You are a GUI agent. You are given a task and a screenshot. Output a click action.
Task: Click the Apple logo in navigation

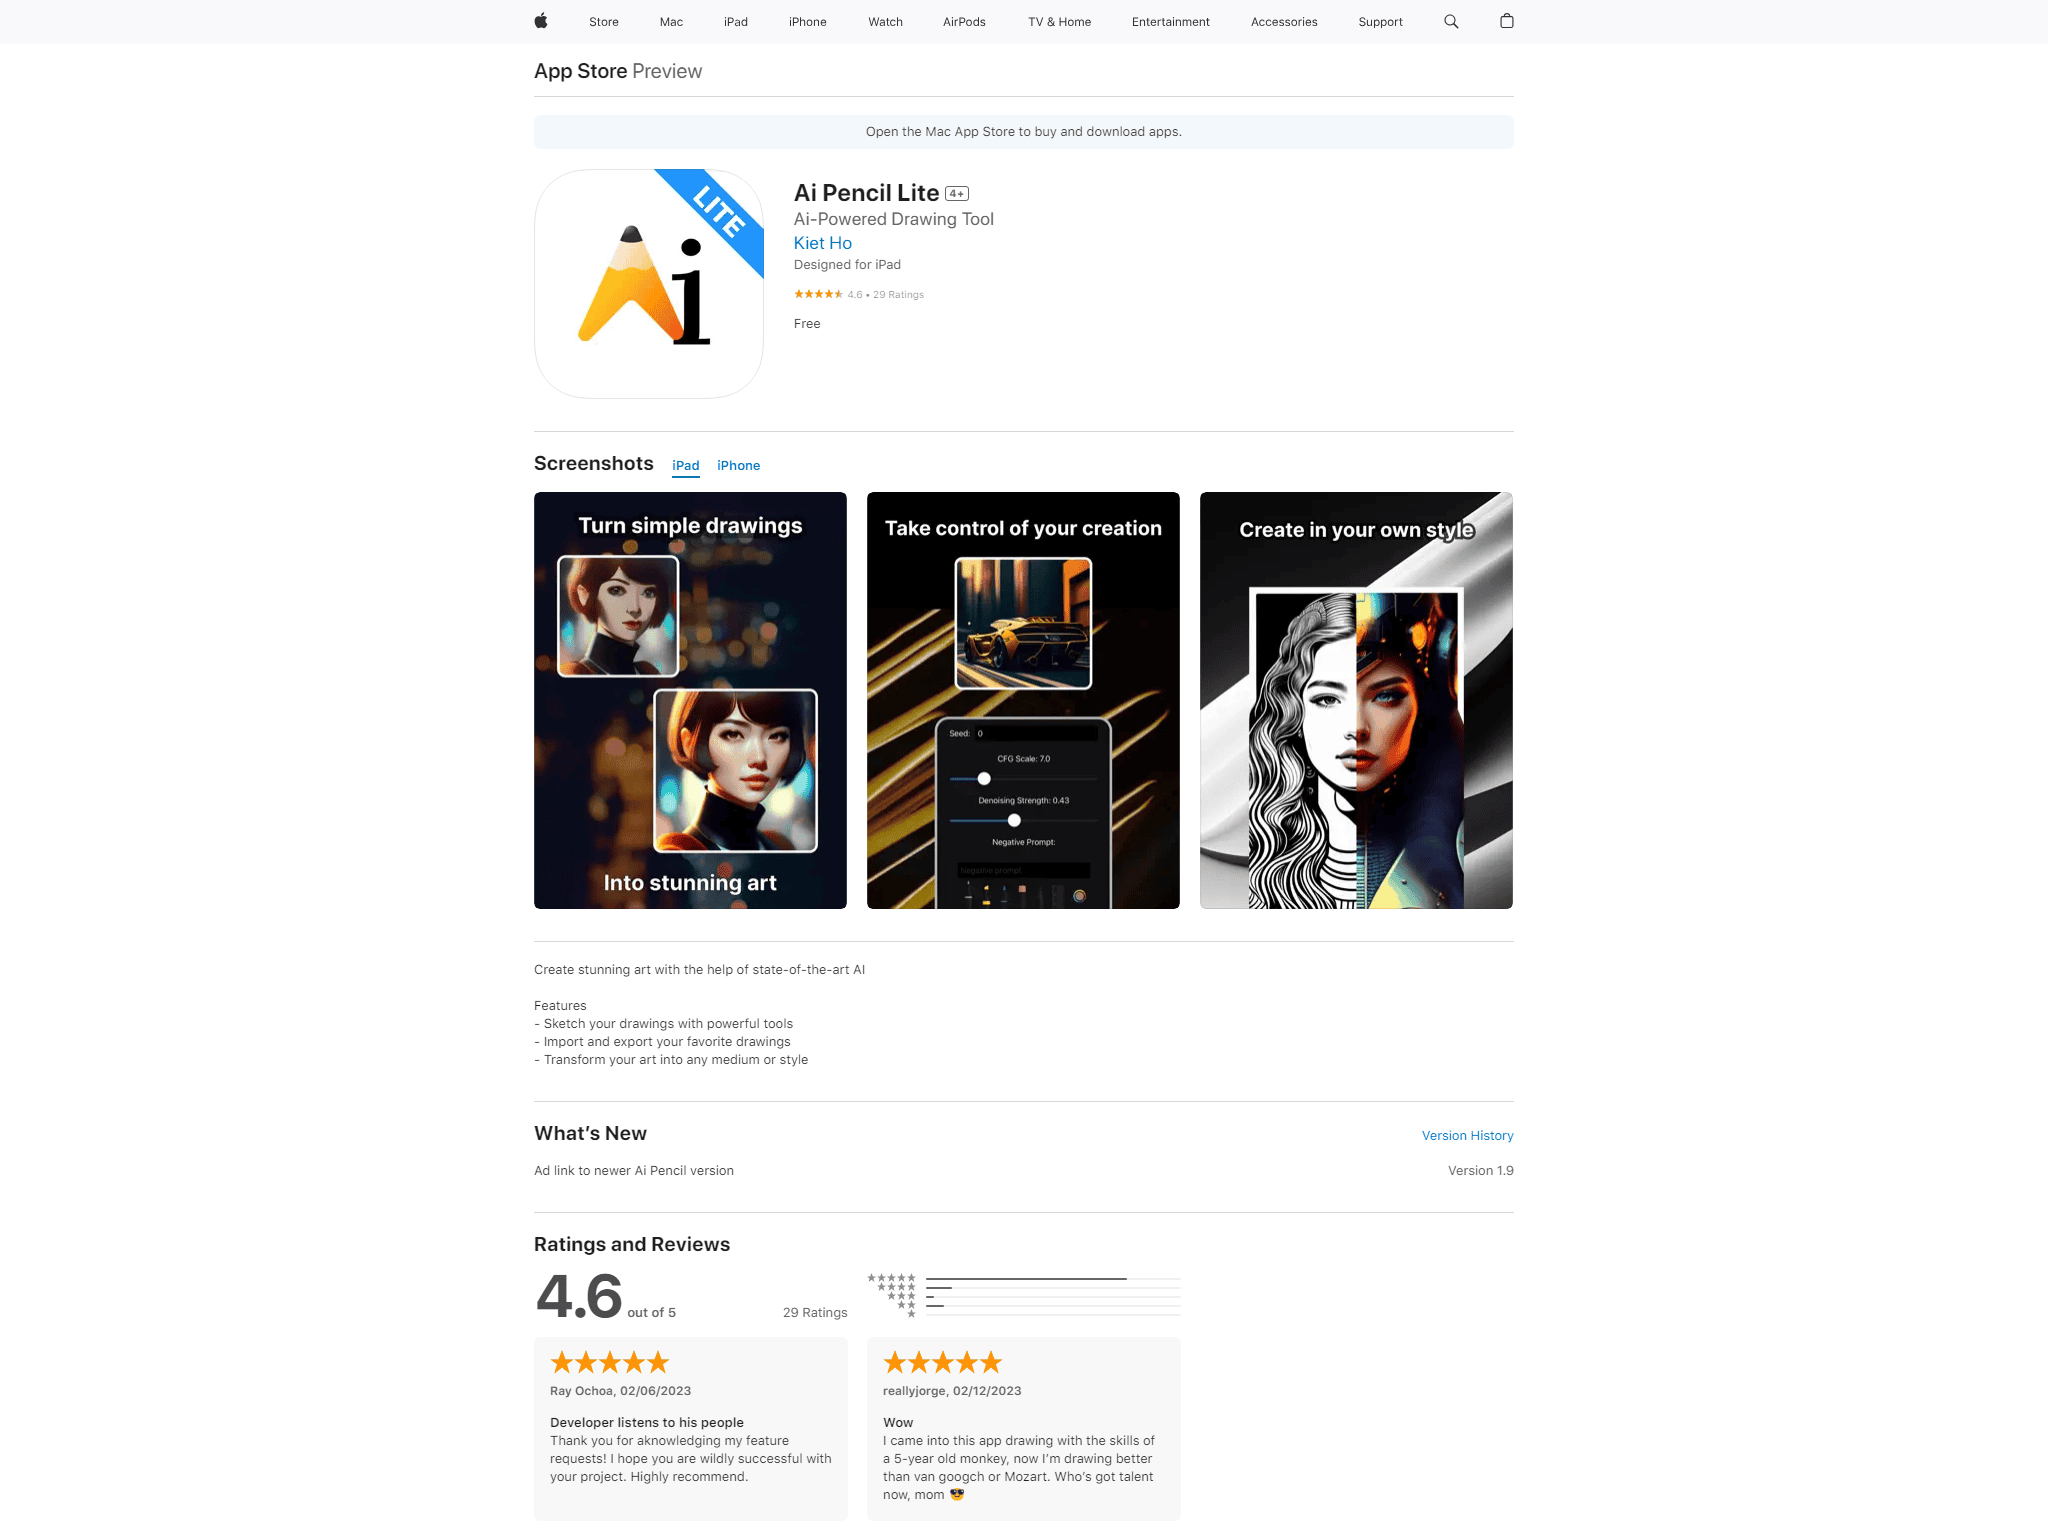pos(541,21)
